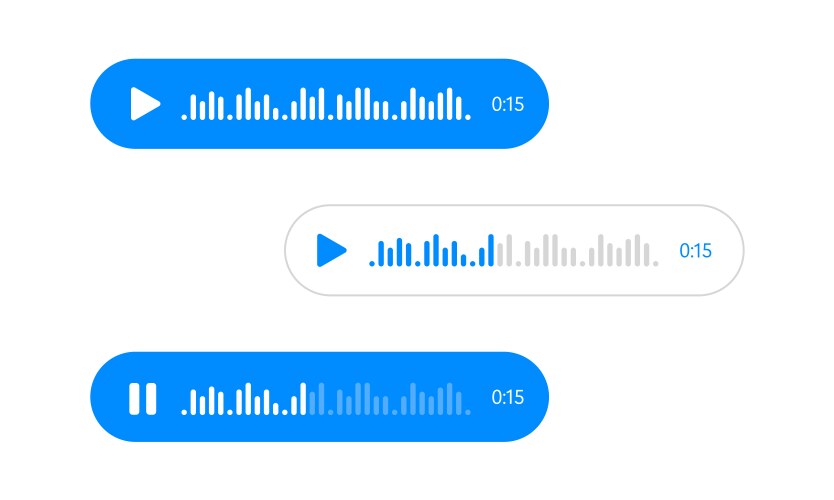Seek into gray unplayed waveform of white bubble

577,250
